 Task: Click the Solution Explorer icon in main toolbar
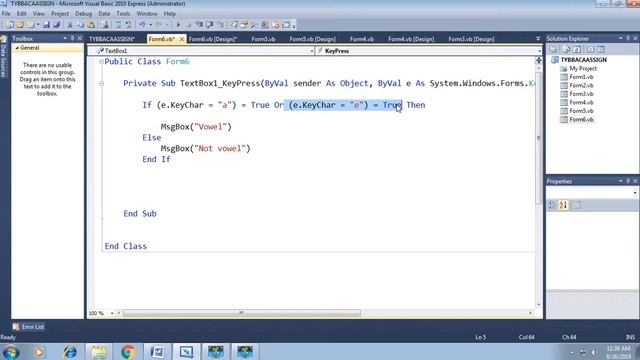233,25
